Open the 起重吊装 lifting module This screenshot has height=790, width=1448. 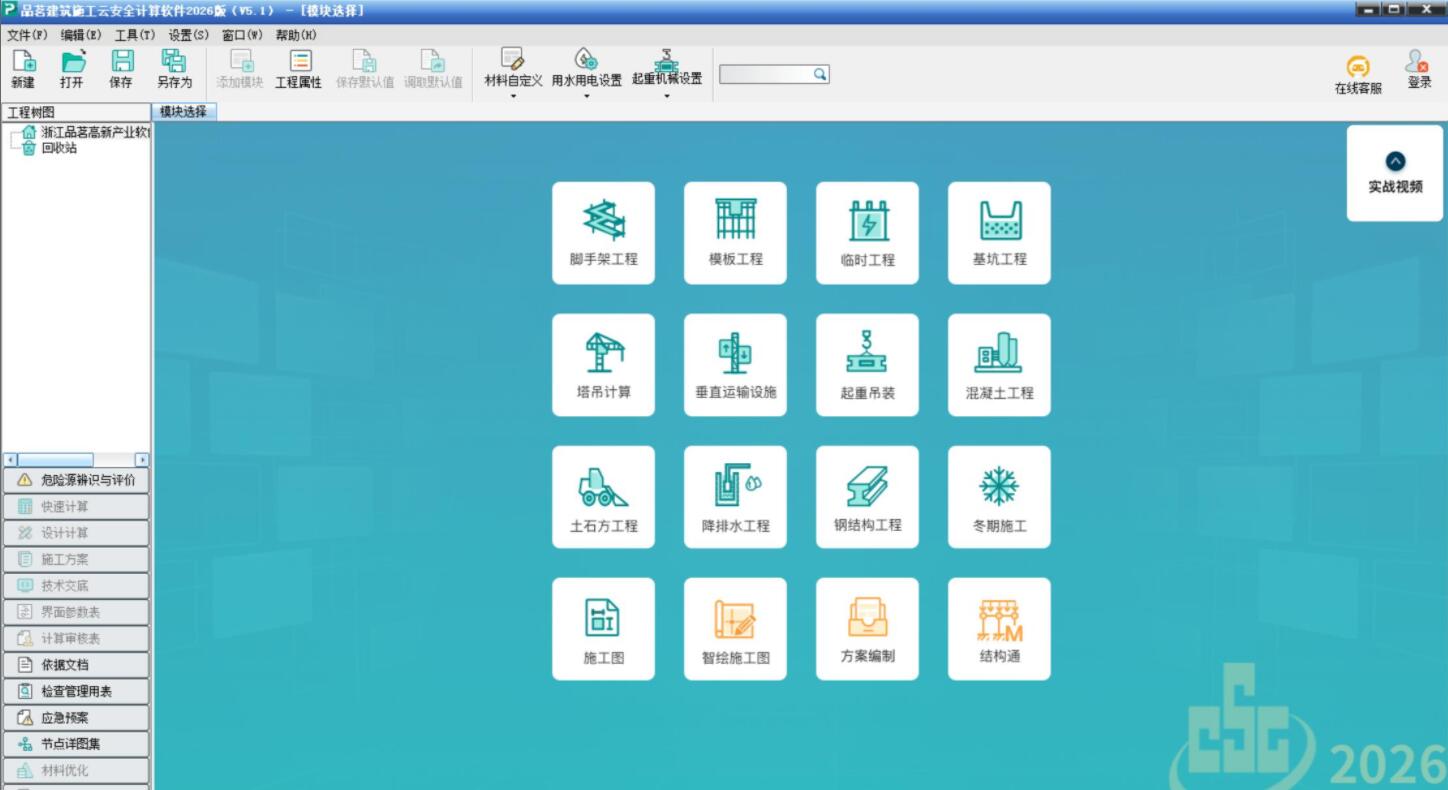(867, 364)
